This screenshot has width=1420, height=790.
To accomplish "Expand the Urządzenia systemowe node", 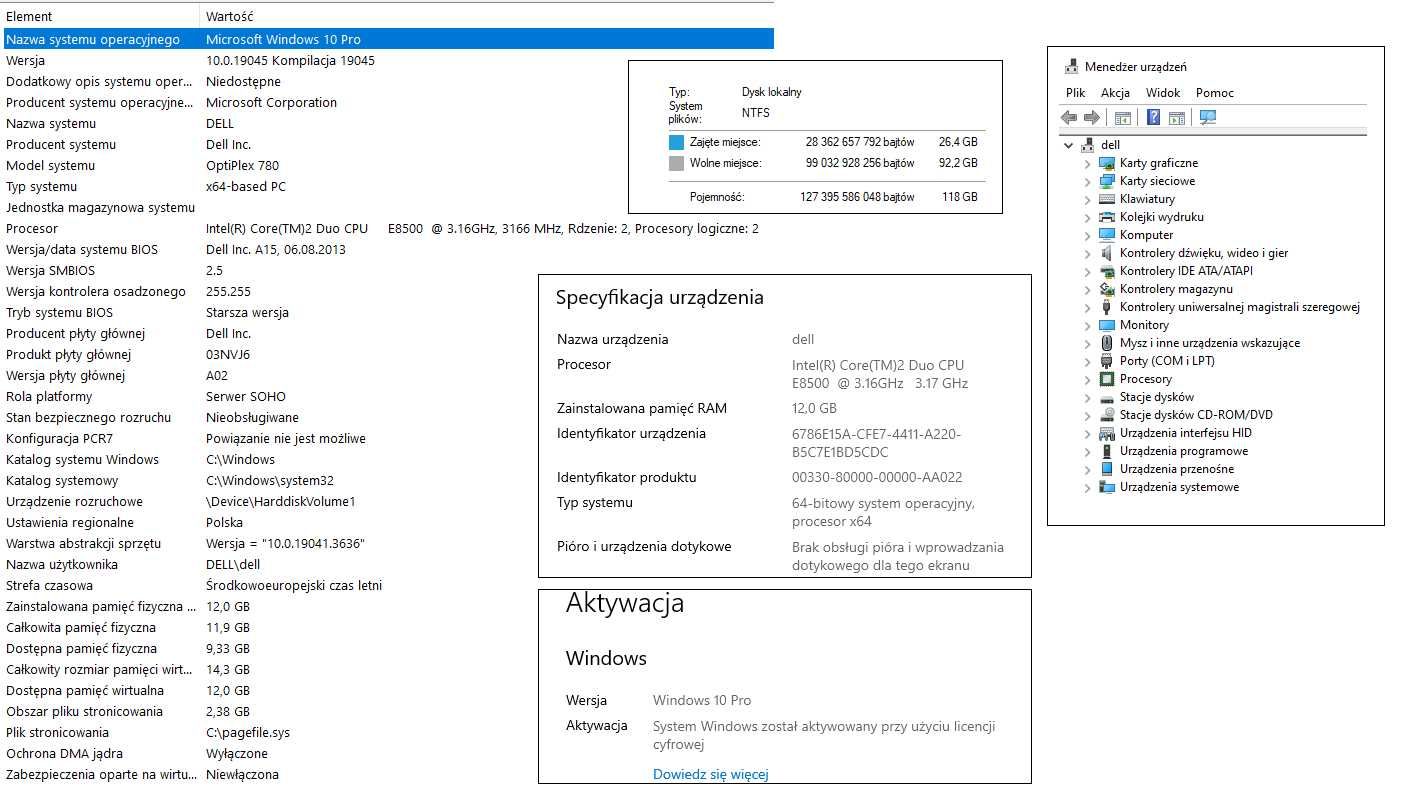I will (1088, 487).
